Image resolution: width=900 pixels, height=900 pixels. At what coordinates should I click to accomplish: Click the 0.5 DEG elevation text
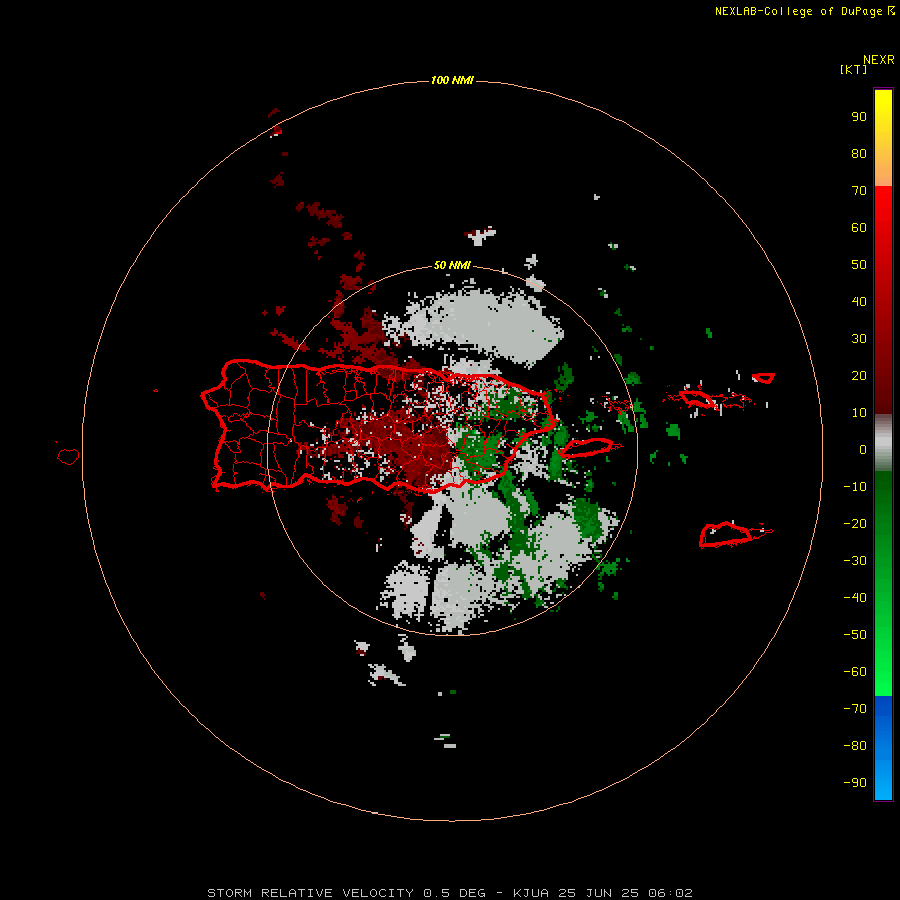point(455,893)
